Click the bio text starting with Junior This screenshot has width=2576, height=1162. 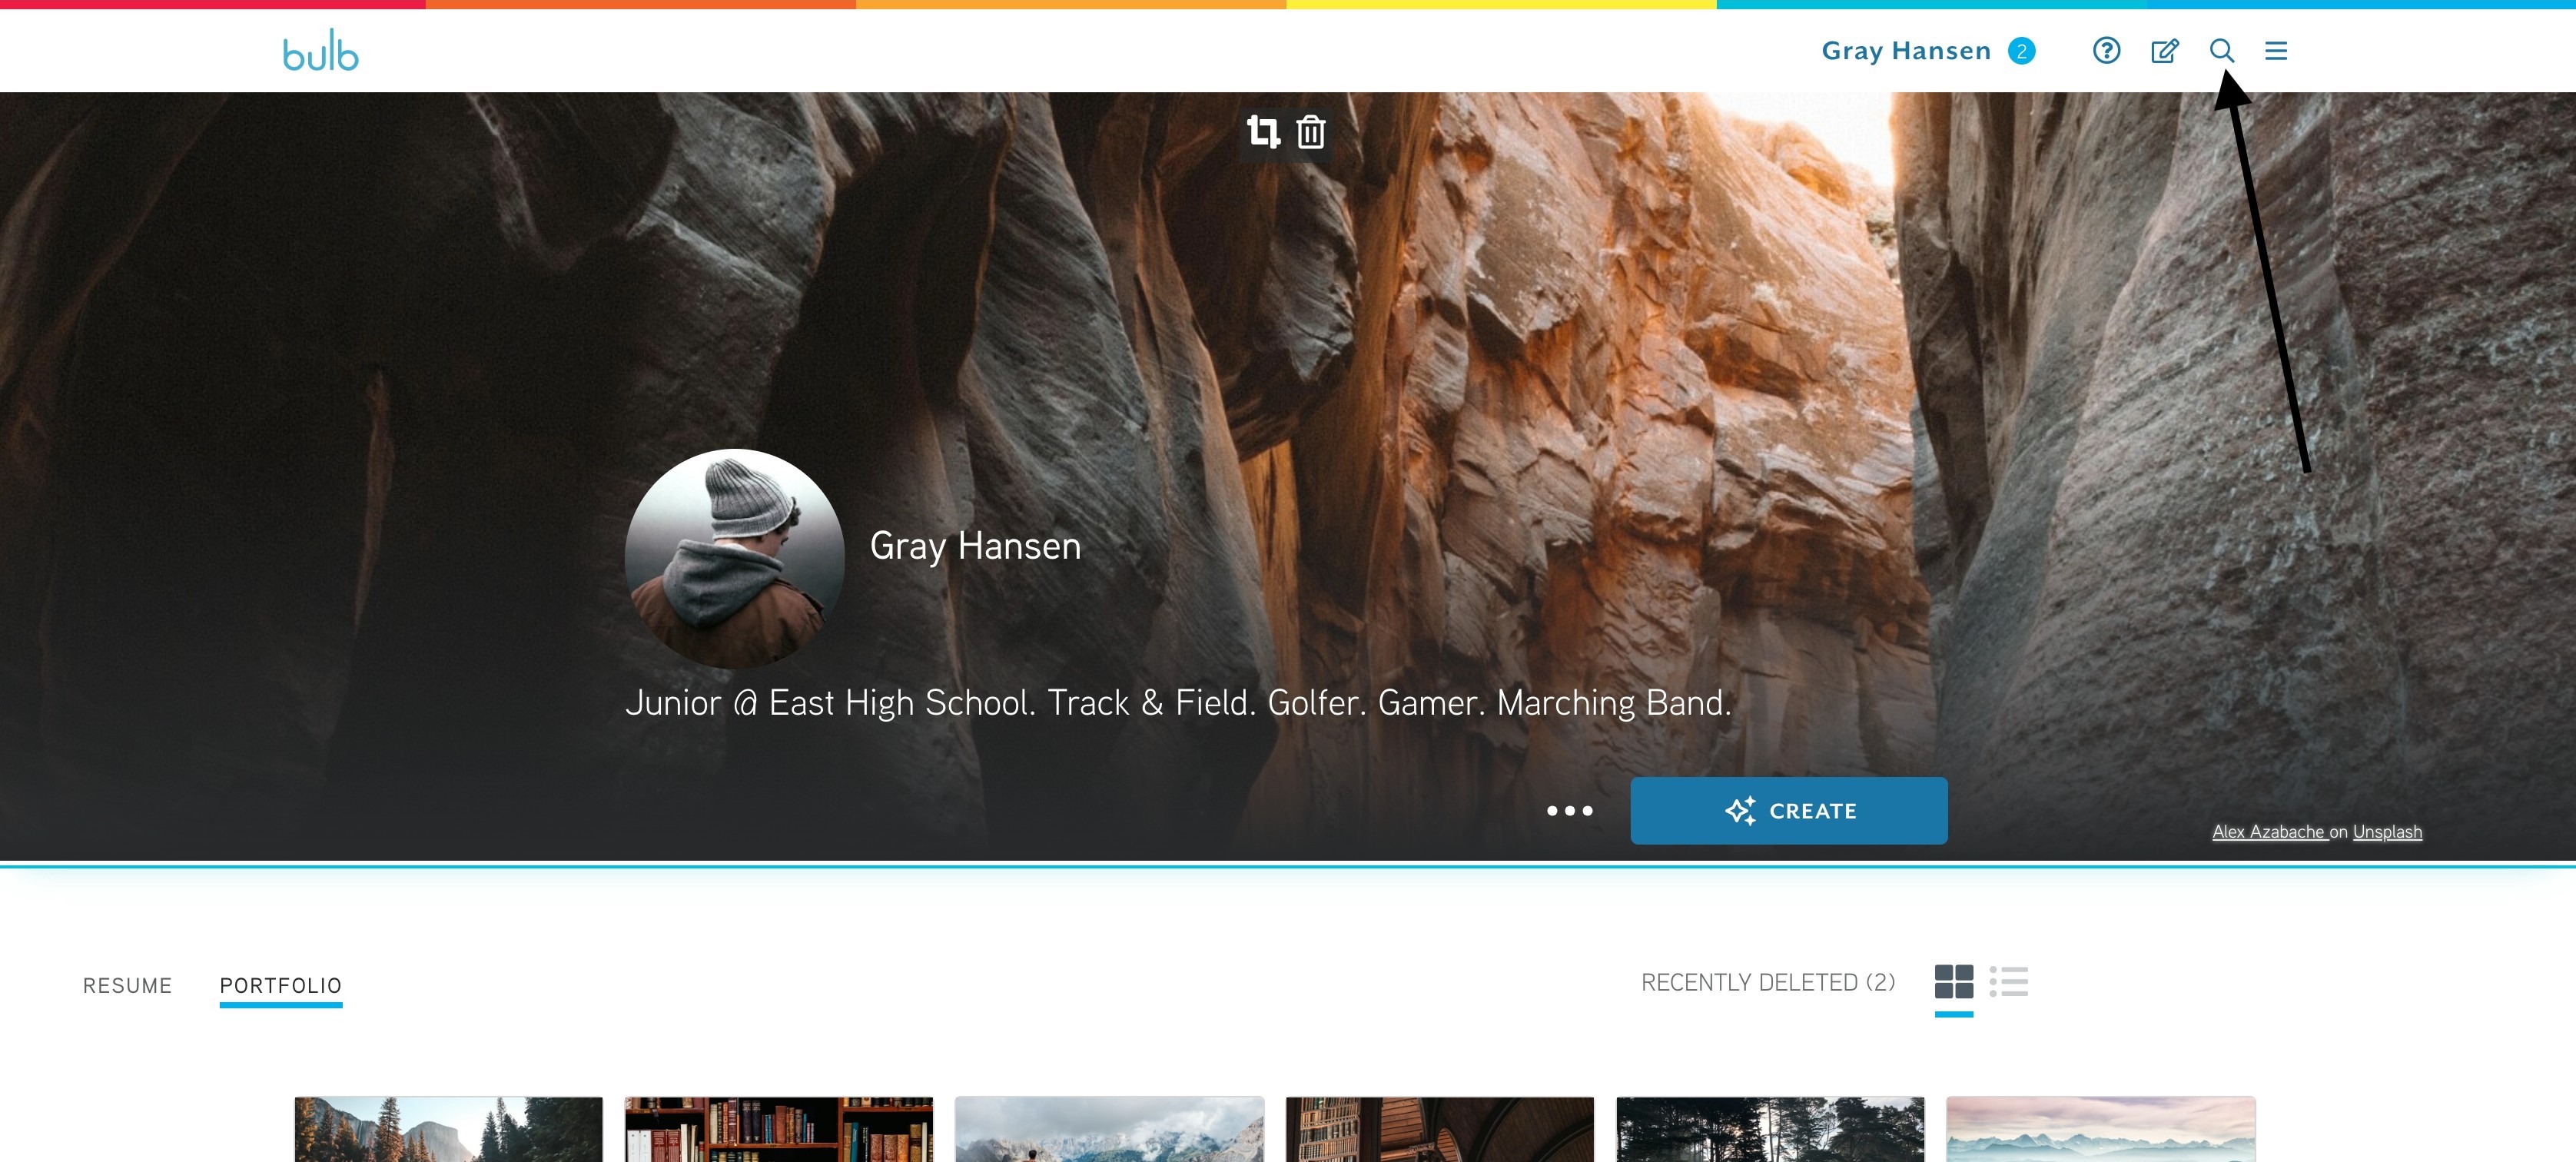[1178, 702]
